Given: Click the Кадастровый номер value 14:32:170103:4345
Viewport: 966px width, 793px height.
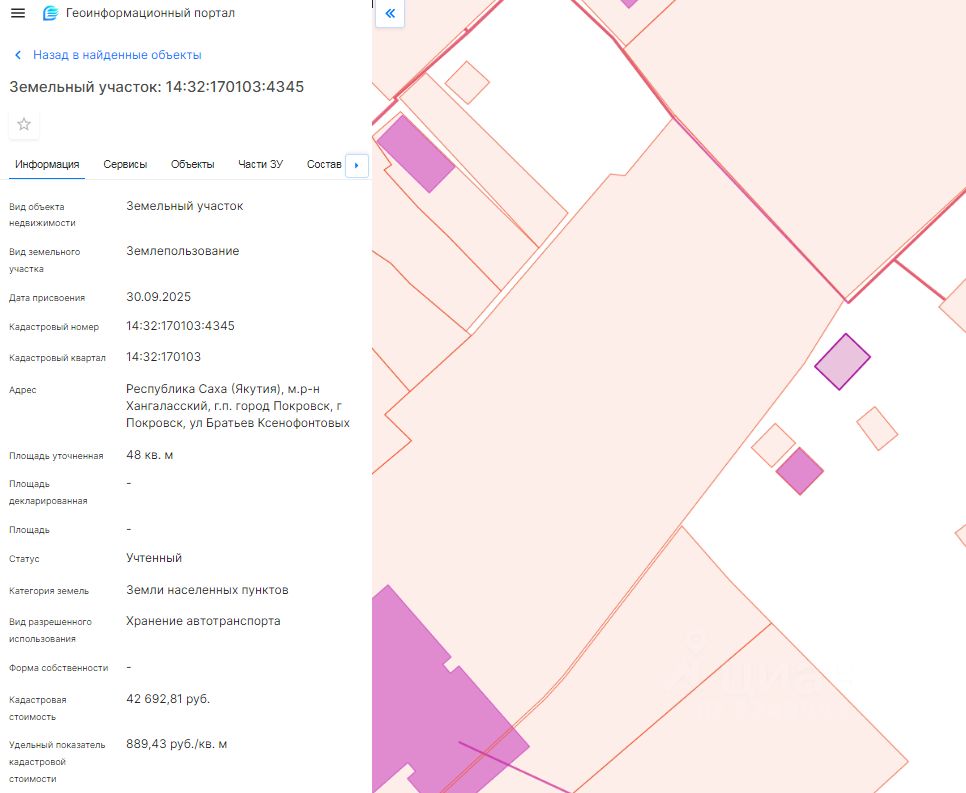Looking at the screenshot, I should [180, 326].
